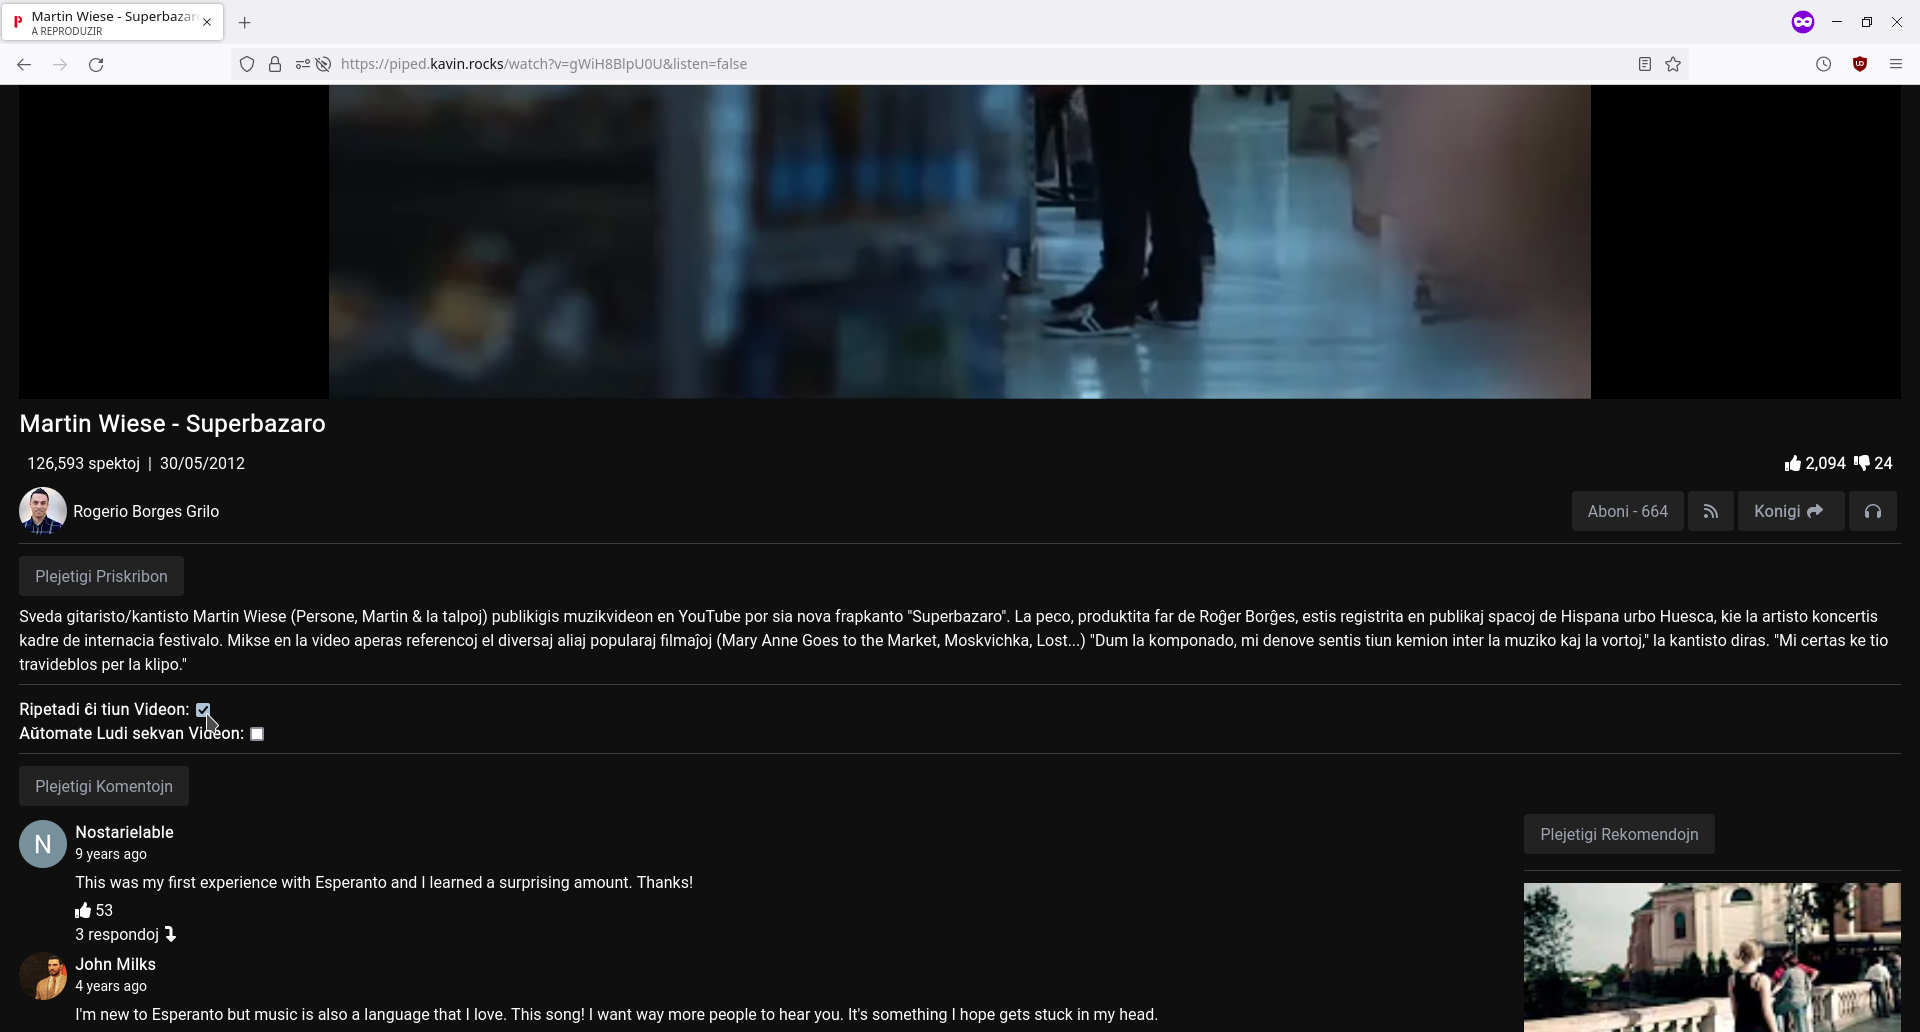Open Rogerio Borges Grilo channel avatar

coord(43,511)
